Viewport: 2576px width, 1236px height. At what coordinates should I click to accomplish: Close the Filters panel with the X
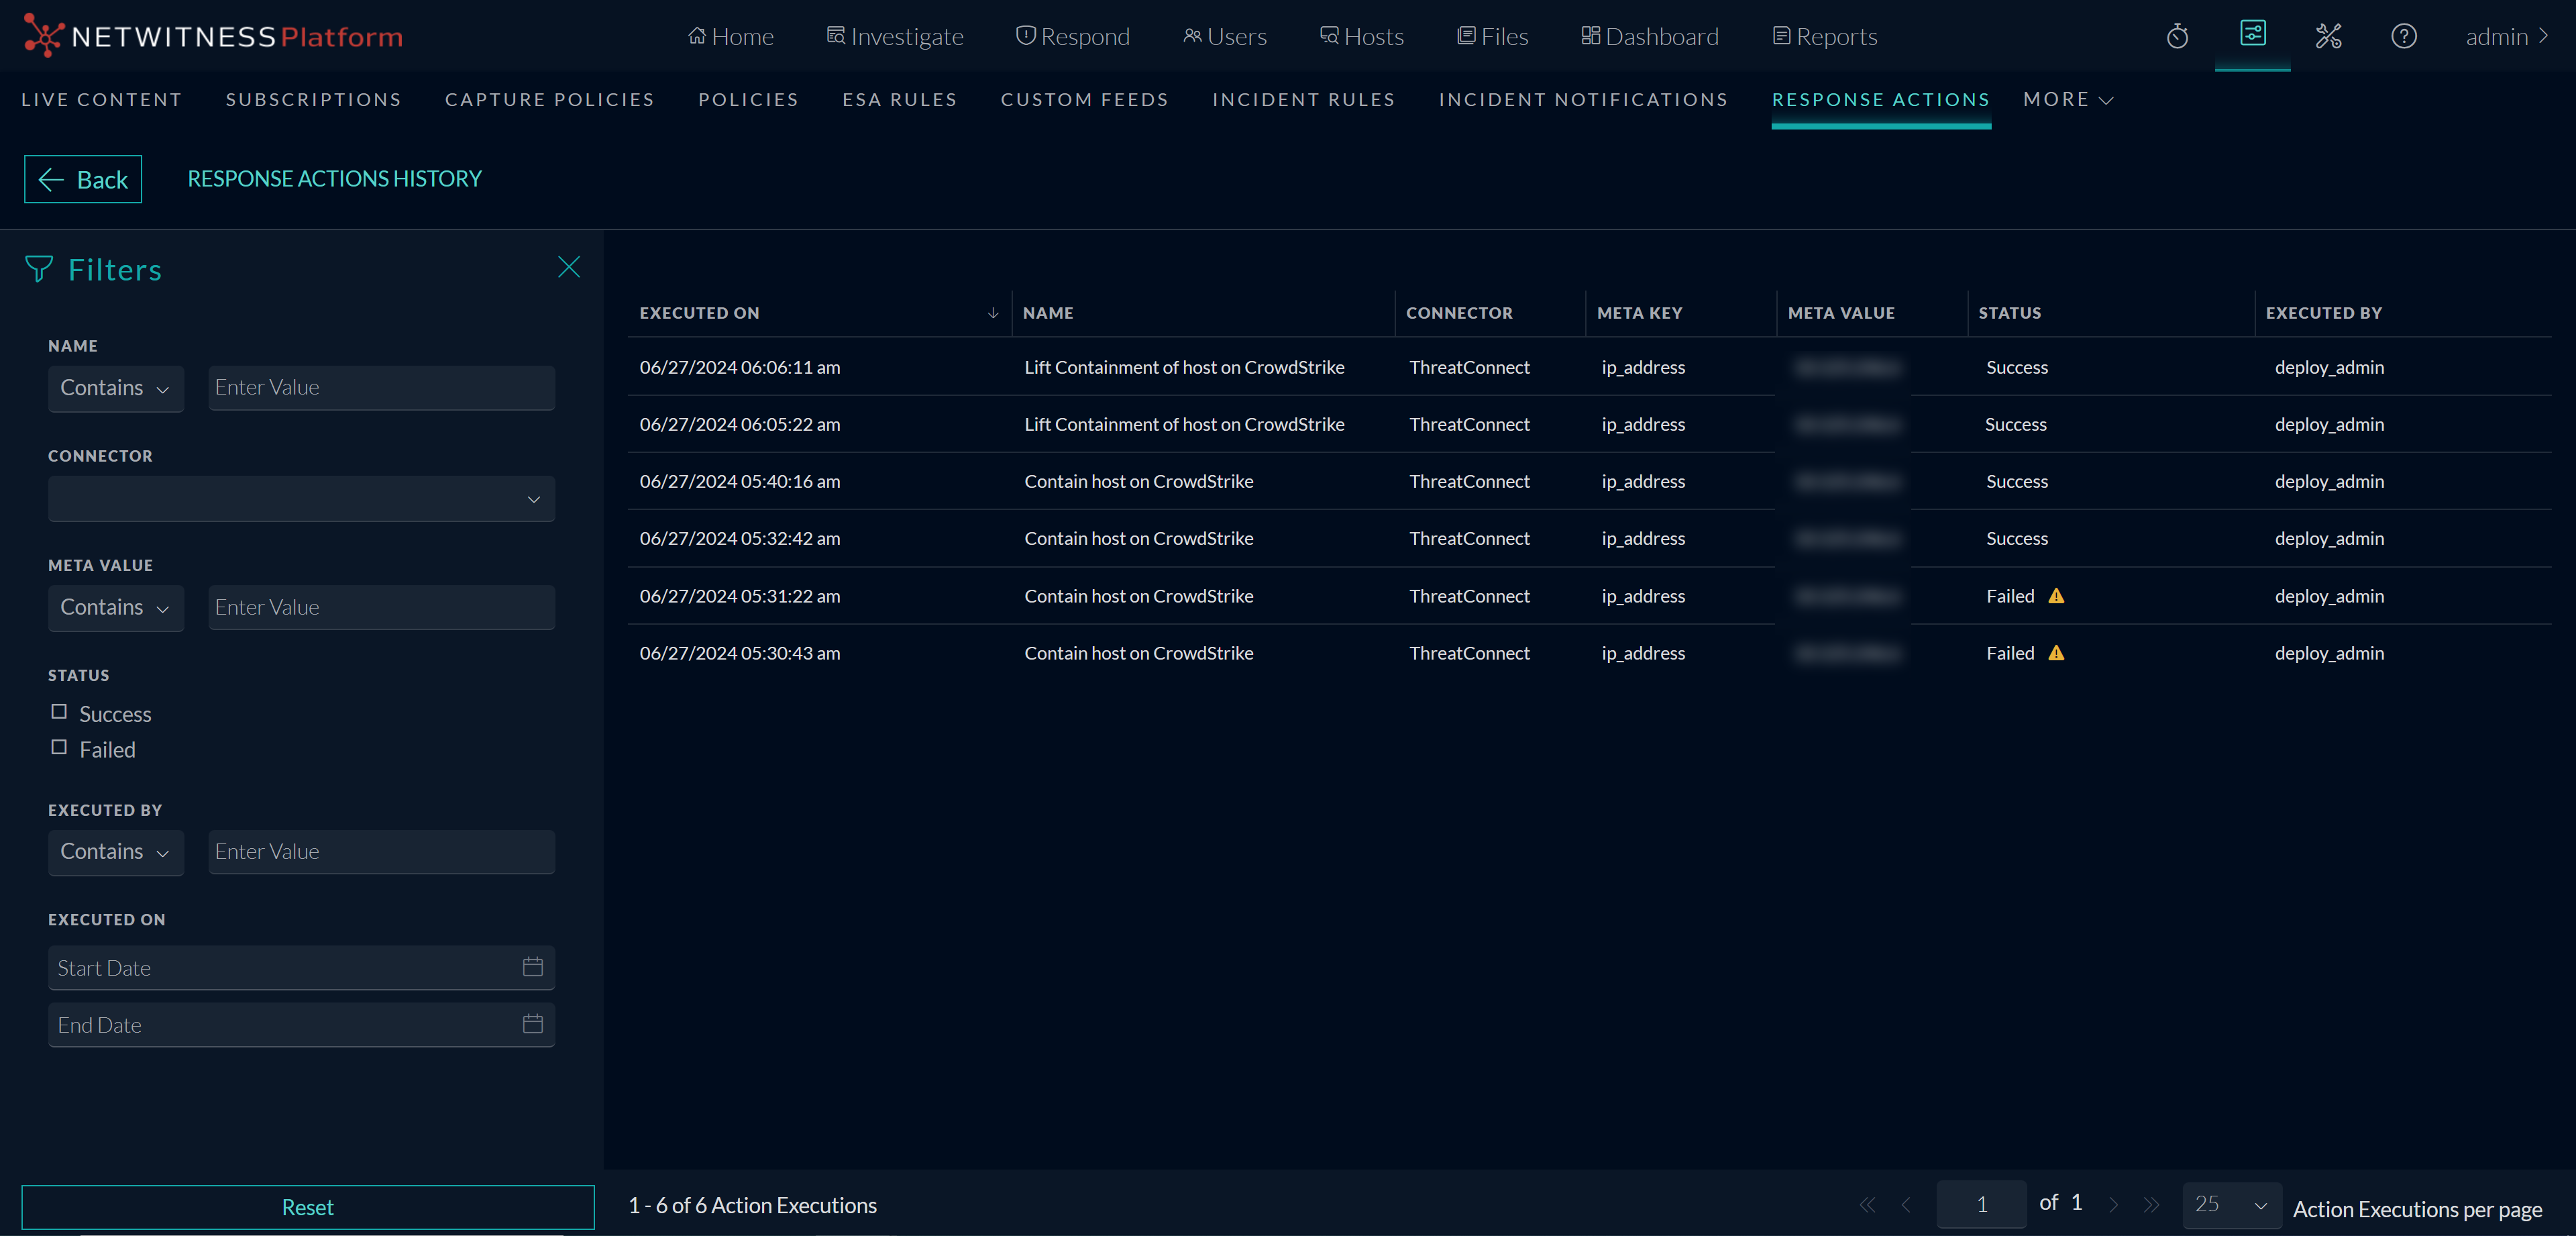click(568, 267)
